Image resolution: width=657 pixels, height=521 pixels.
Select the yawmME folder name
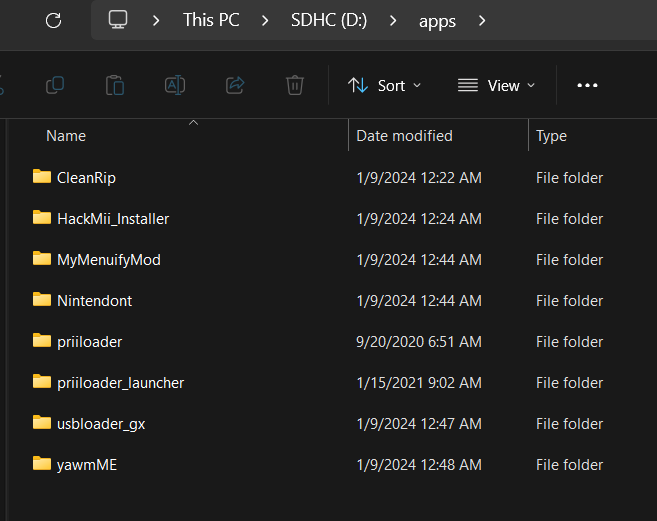tap(87, 465)
